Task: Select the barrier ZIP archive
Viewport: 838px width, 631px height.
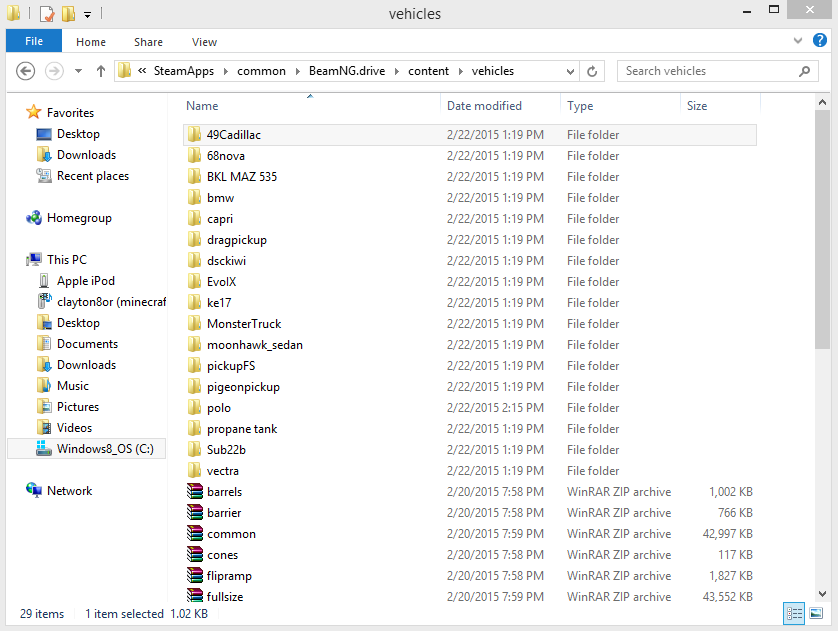Action: pyautogui.click(x=224, y=513)
